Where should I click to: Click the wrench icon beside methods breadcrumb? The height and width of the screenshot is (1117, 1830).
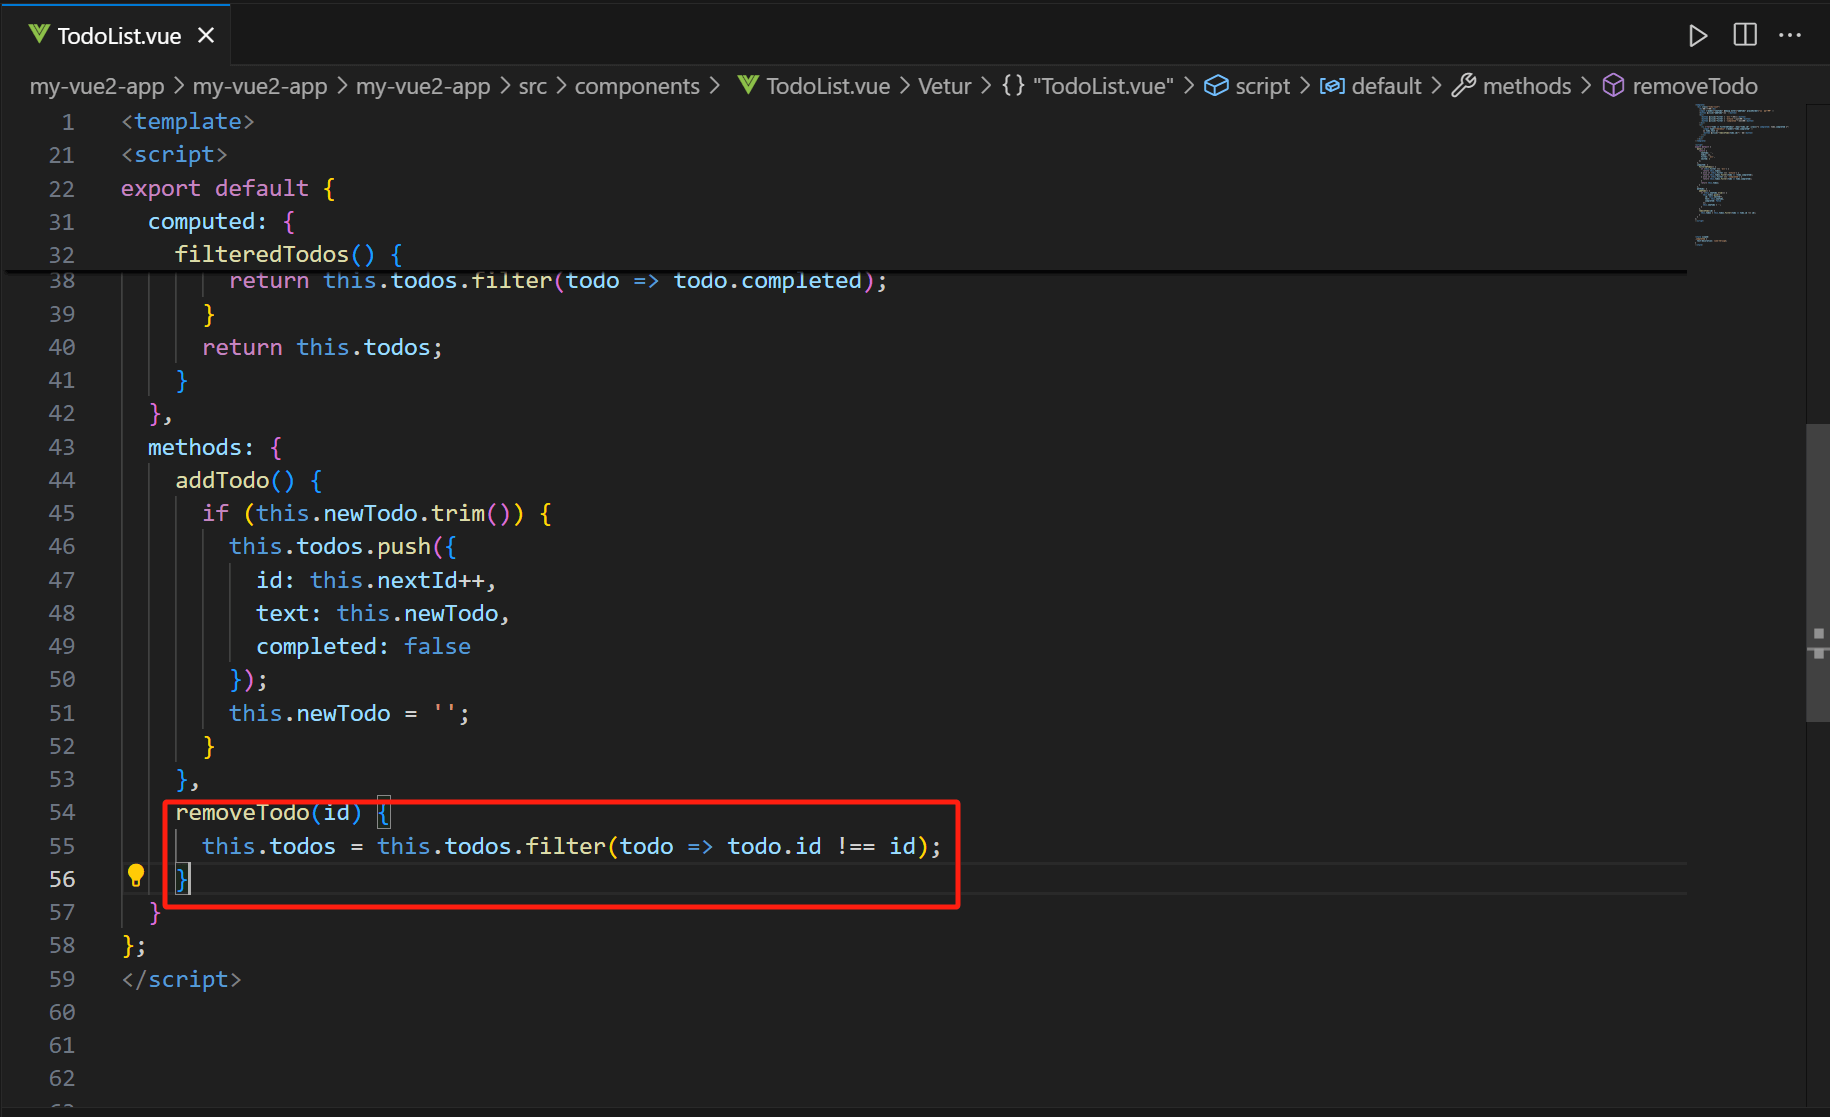[1463, 86]
